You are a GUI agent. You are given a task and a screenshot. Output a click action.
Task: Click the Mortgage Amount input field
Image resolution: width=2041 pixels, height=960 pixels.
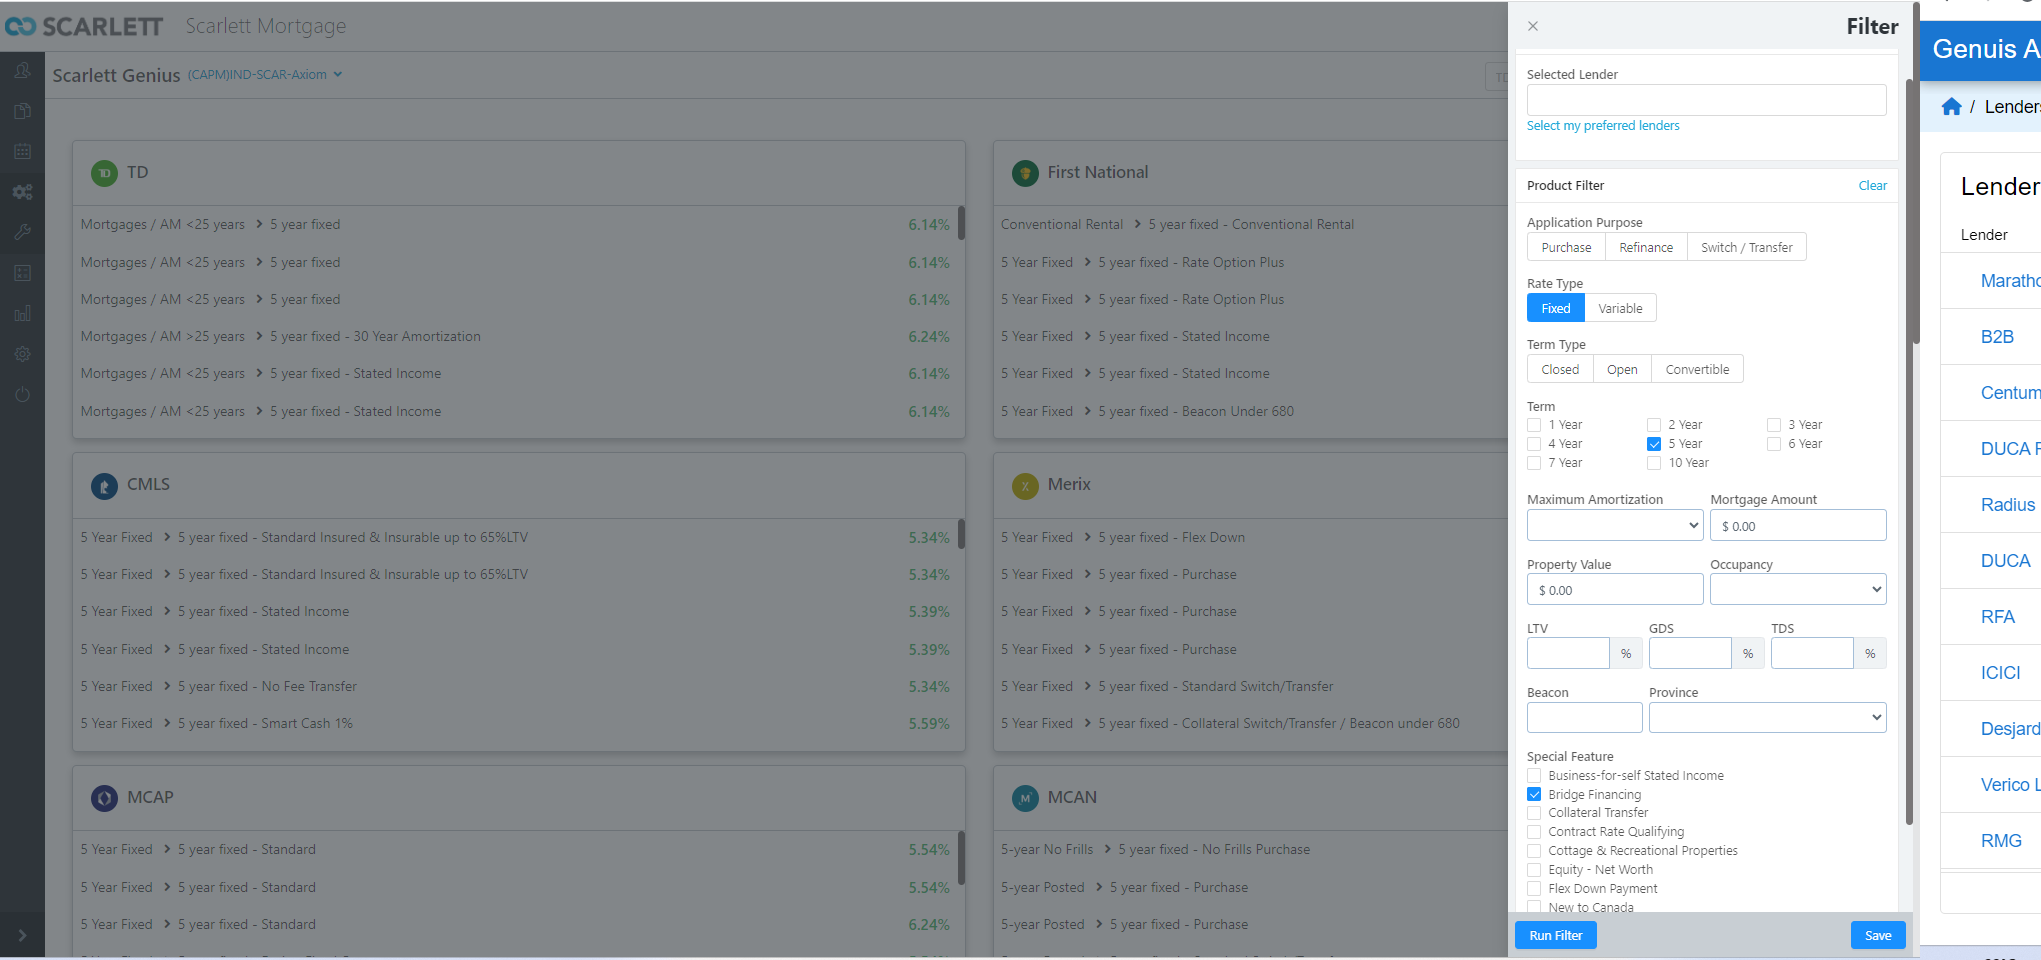click(x=1798, y=525)
